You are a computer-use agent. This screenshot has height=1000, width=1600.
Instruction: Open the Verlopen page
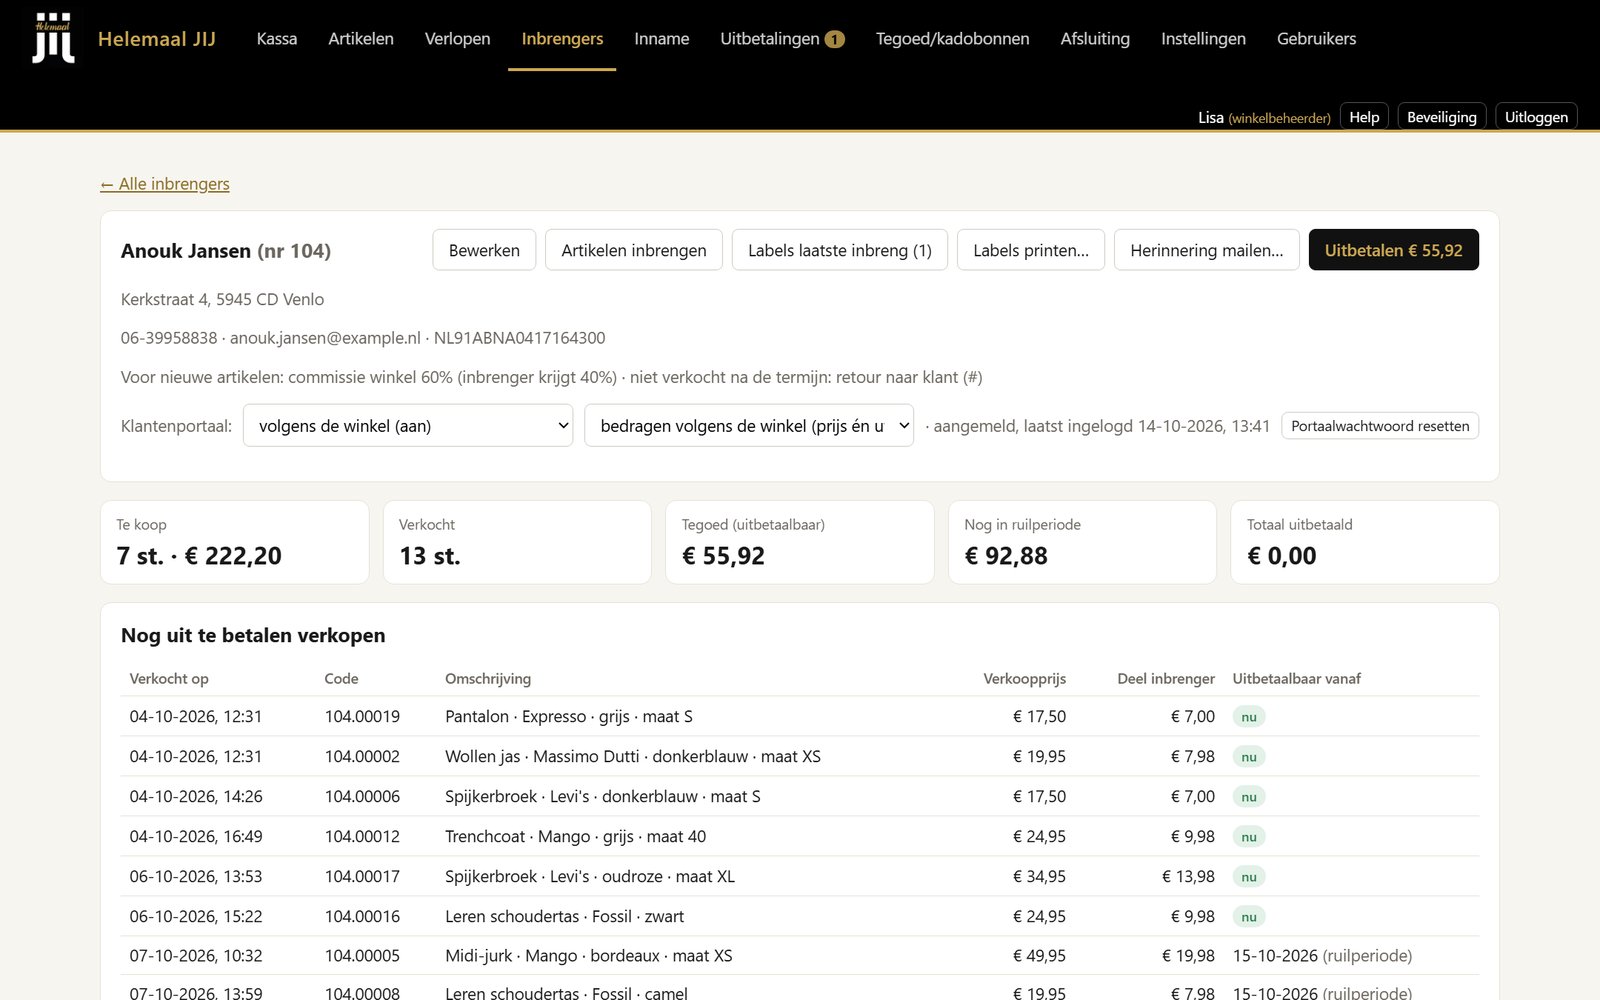click(458, 39)
